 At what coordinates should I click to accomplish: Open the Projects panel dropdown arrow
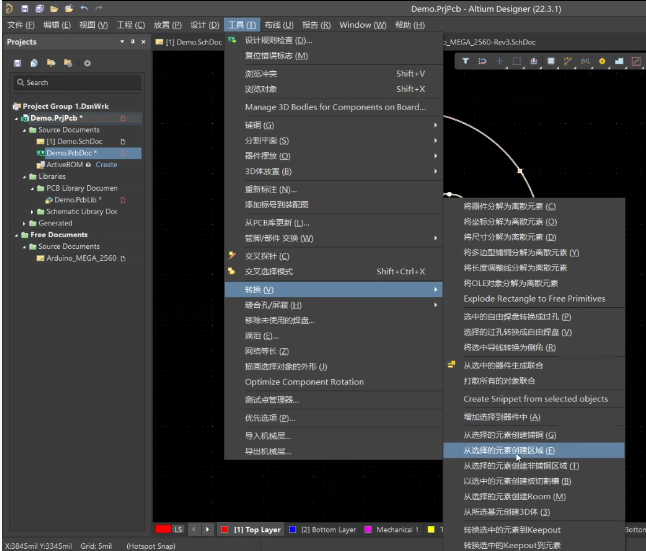coord(122,42)
